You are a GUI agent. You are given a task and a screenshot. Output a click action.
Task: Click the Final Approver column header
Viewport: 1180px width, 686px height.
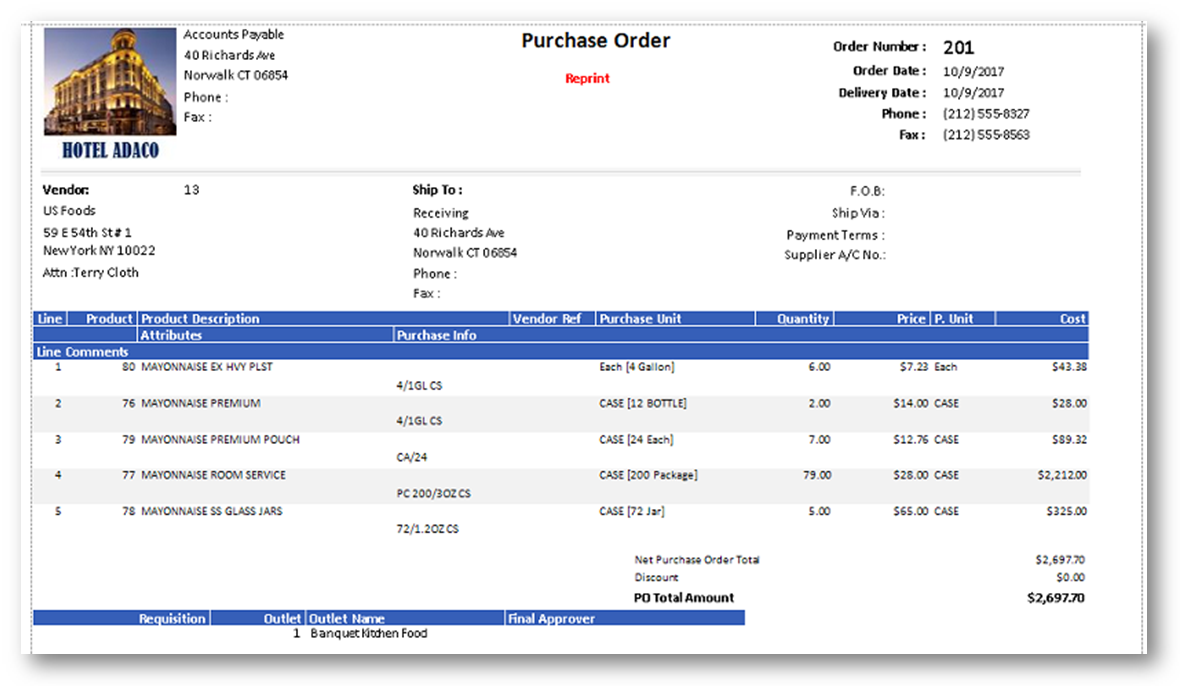coord(551,619)
